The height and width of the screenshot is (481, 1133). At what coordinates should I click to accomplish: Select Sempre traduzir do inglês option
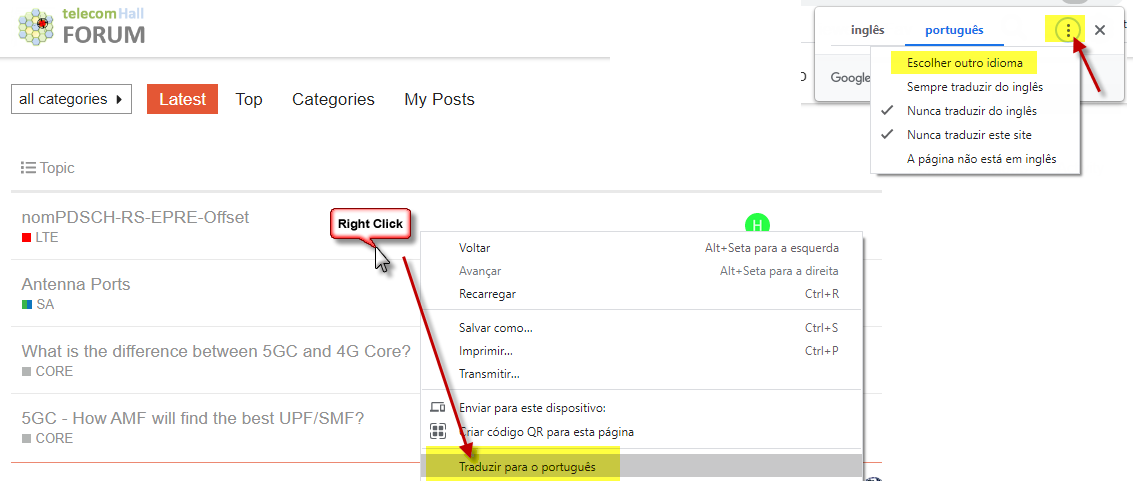975,87
